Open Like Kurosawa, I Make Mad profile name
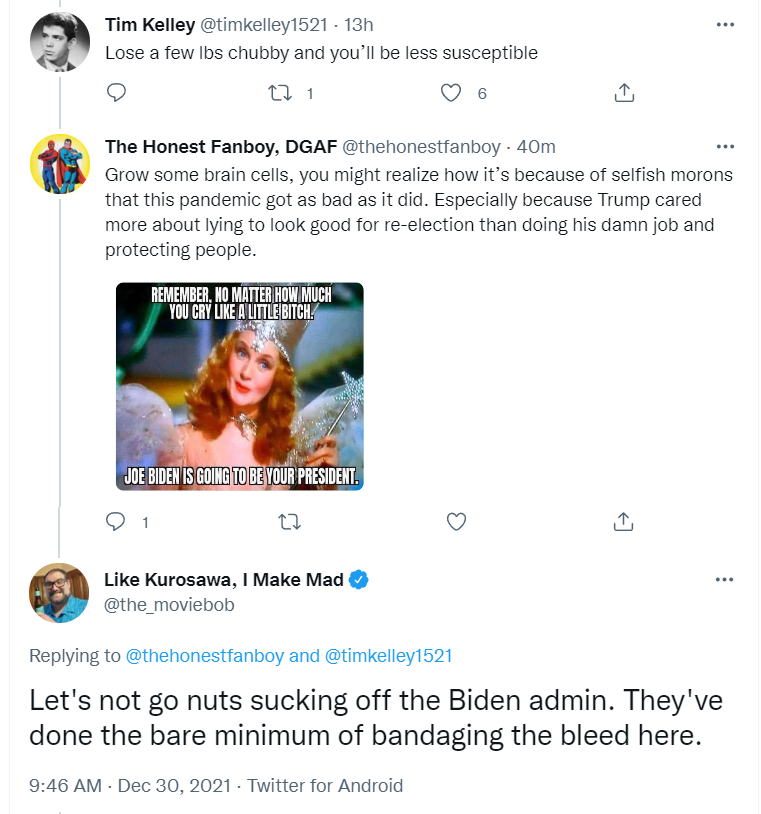Image resolution: width=761 pixels, height=814 pixels. point(224,579)
